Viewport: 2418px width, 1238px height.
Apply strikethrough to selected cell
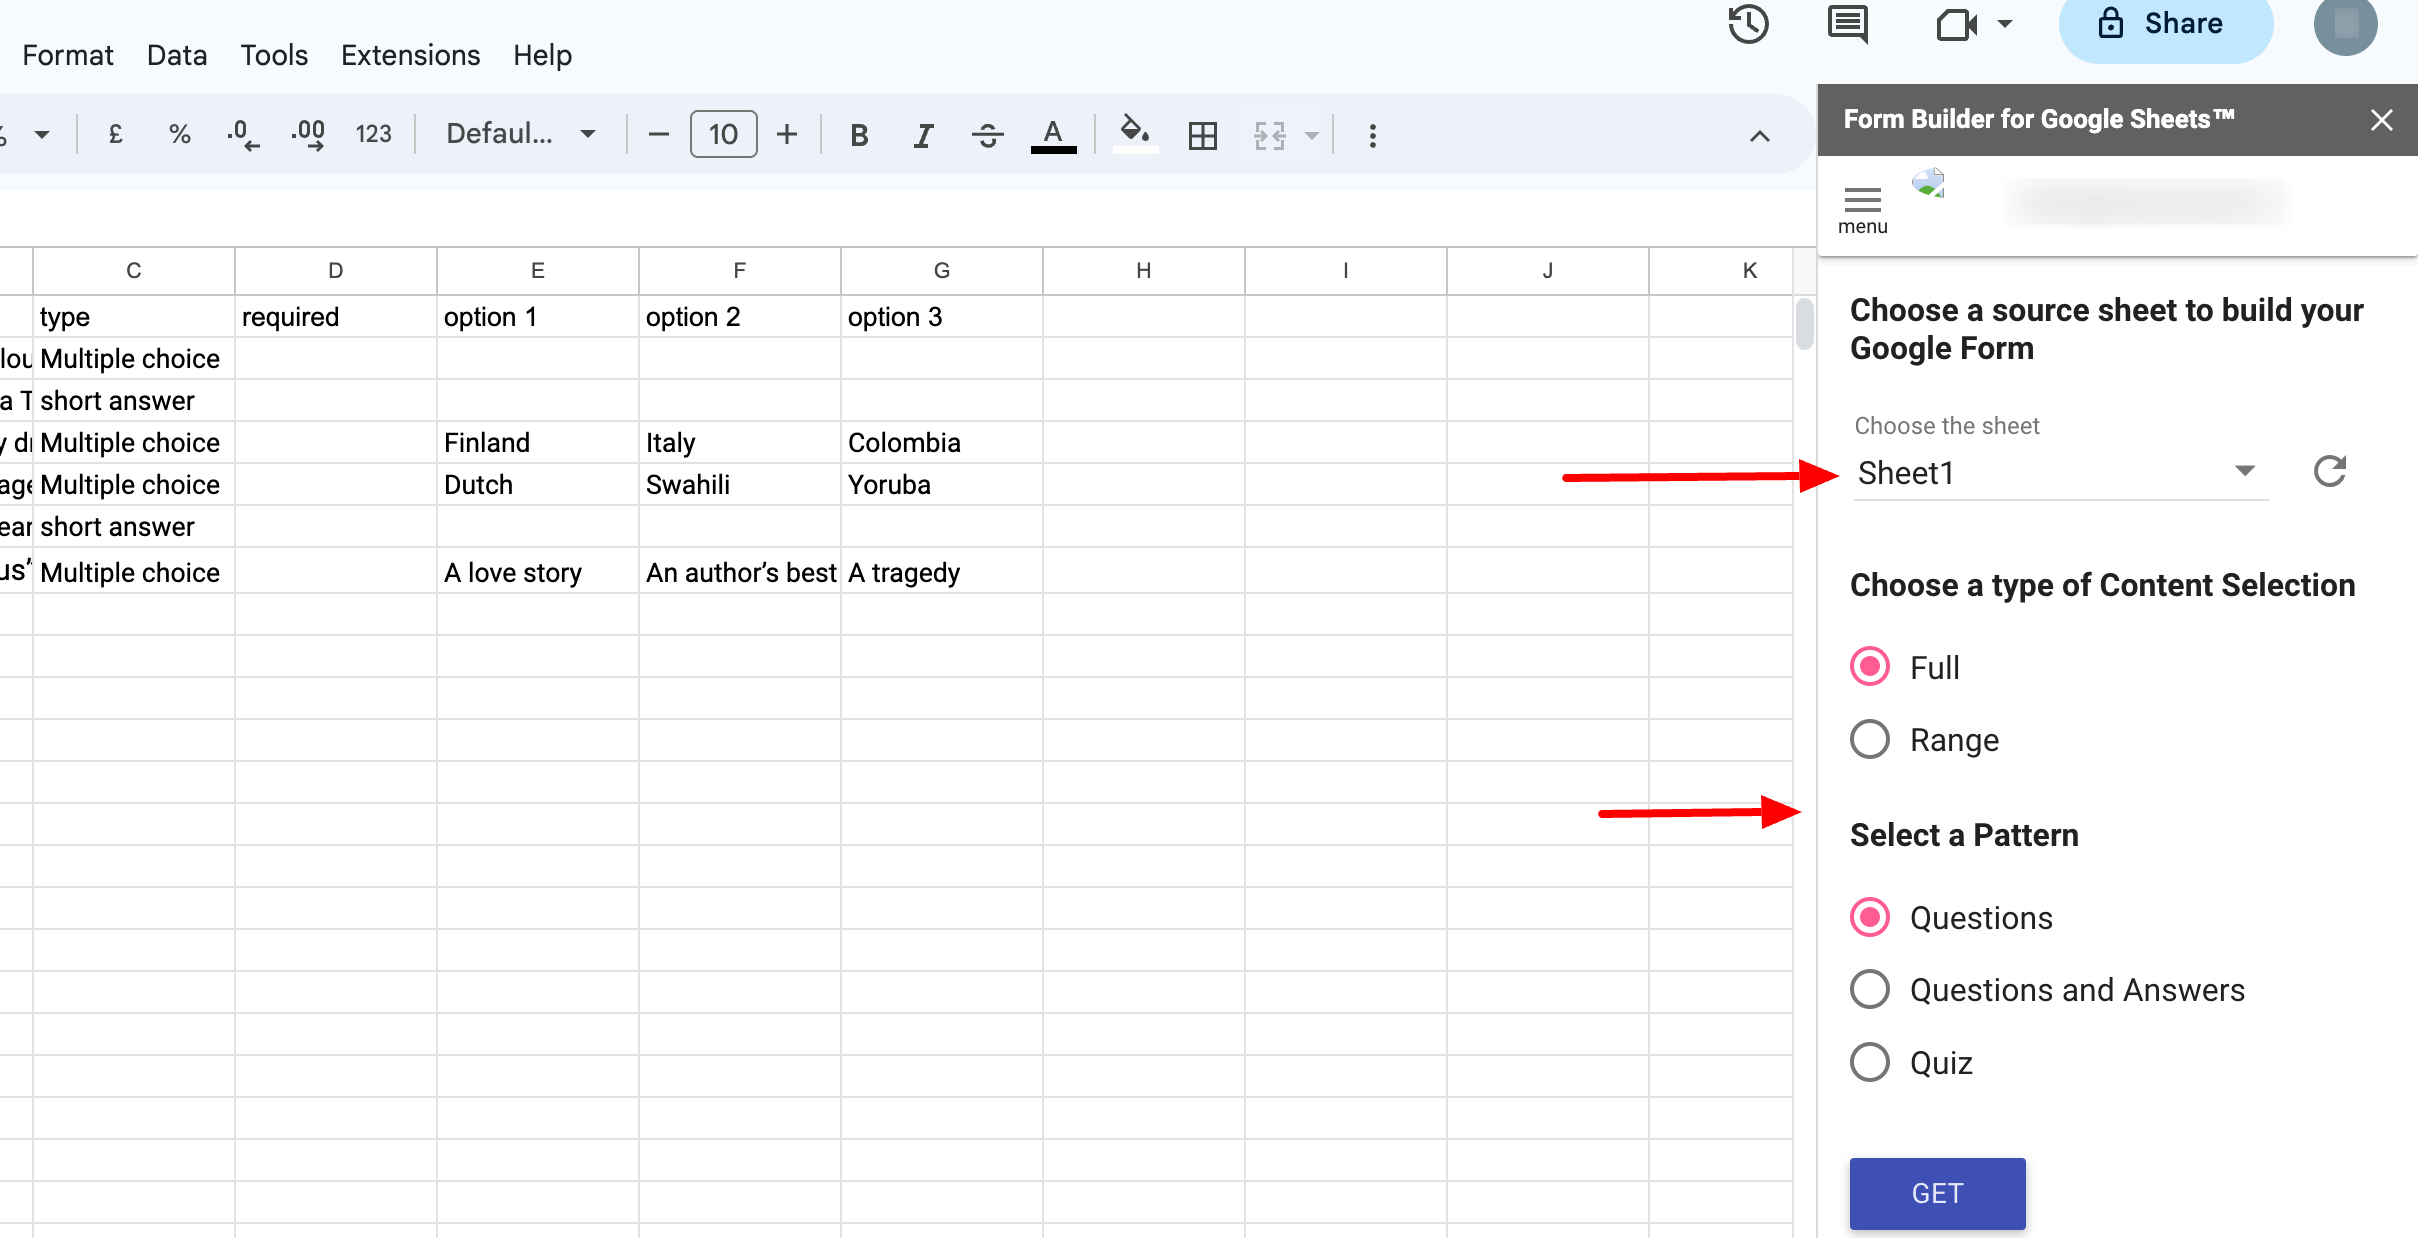point(987,134)
